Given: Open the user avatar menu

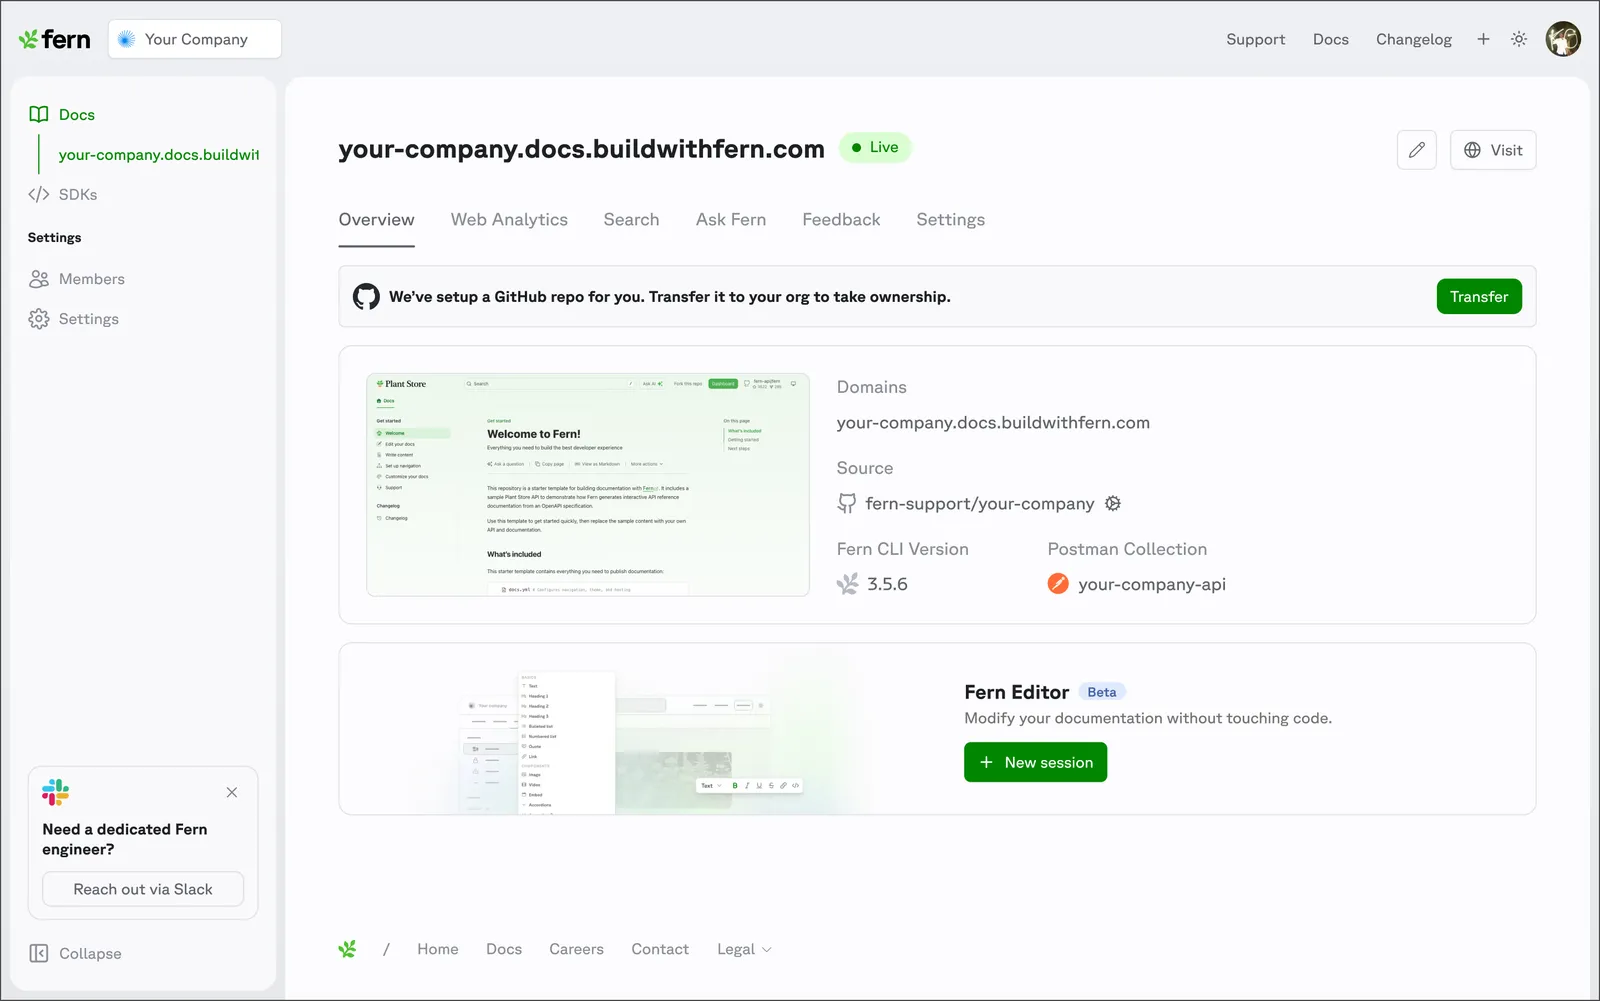Looking at the screenshot, I should (1563, 39).
